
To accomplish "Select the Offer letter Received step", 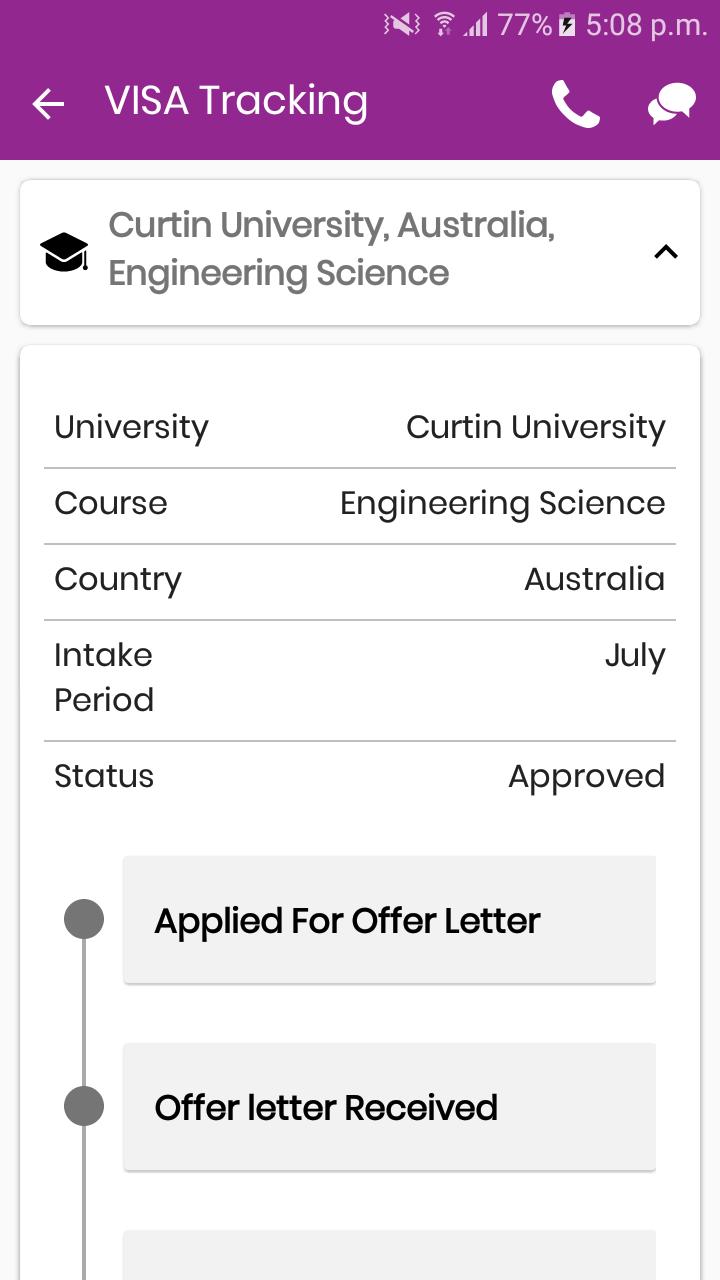I will click(390, 1107).
